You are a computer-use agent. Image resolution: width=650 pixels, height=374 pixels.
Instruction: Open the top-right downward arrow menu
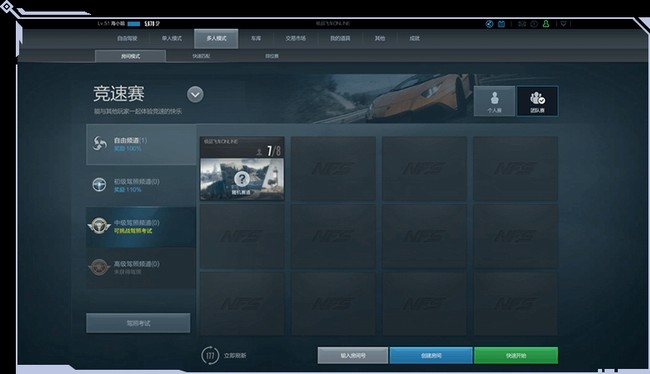pos(563,24)
